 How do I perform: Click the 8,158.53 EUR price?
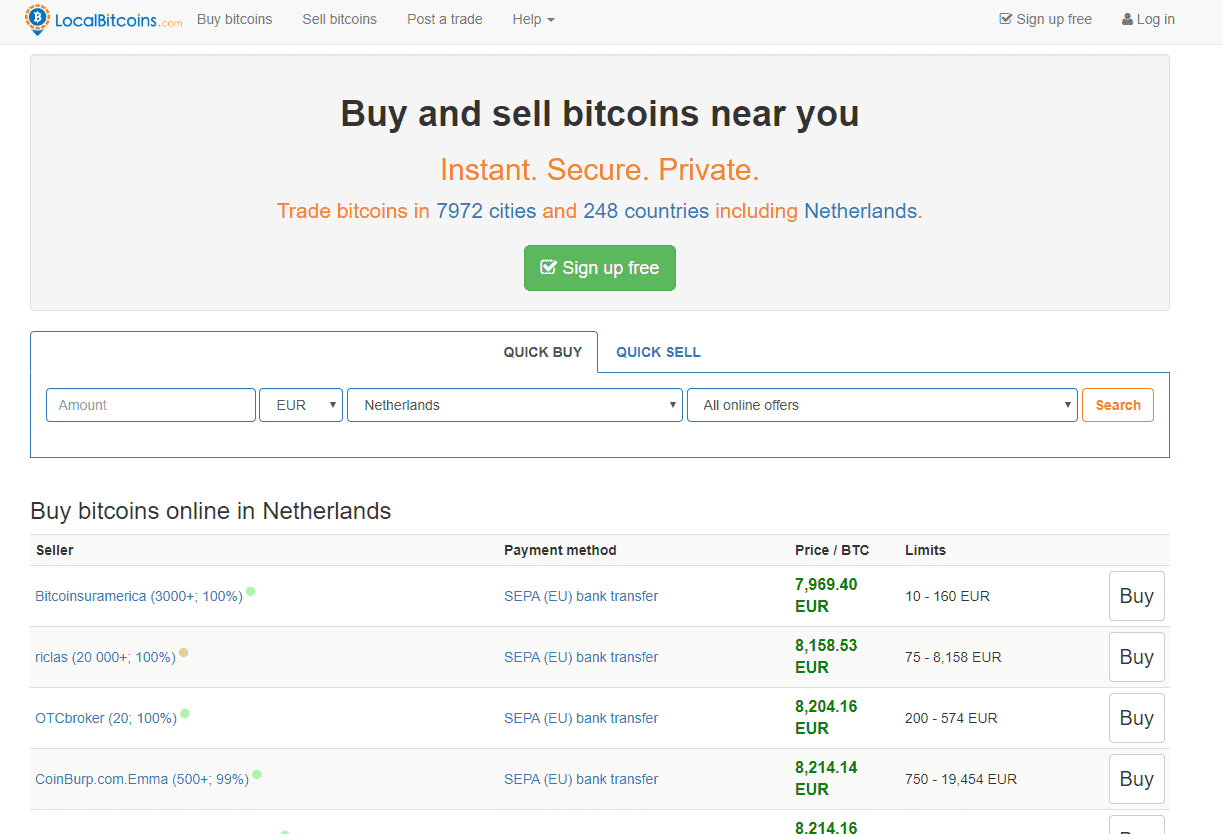pos(826,656)
